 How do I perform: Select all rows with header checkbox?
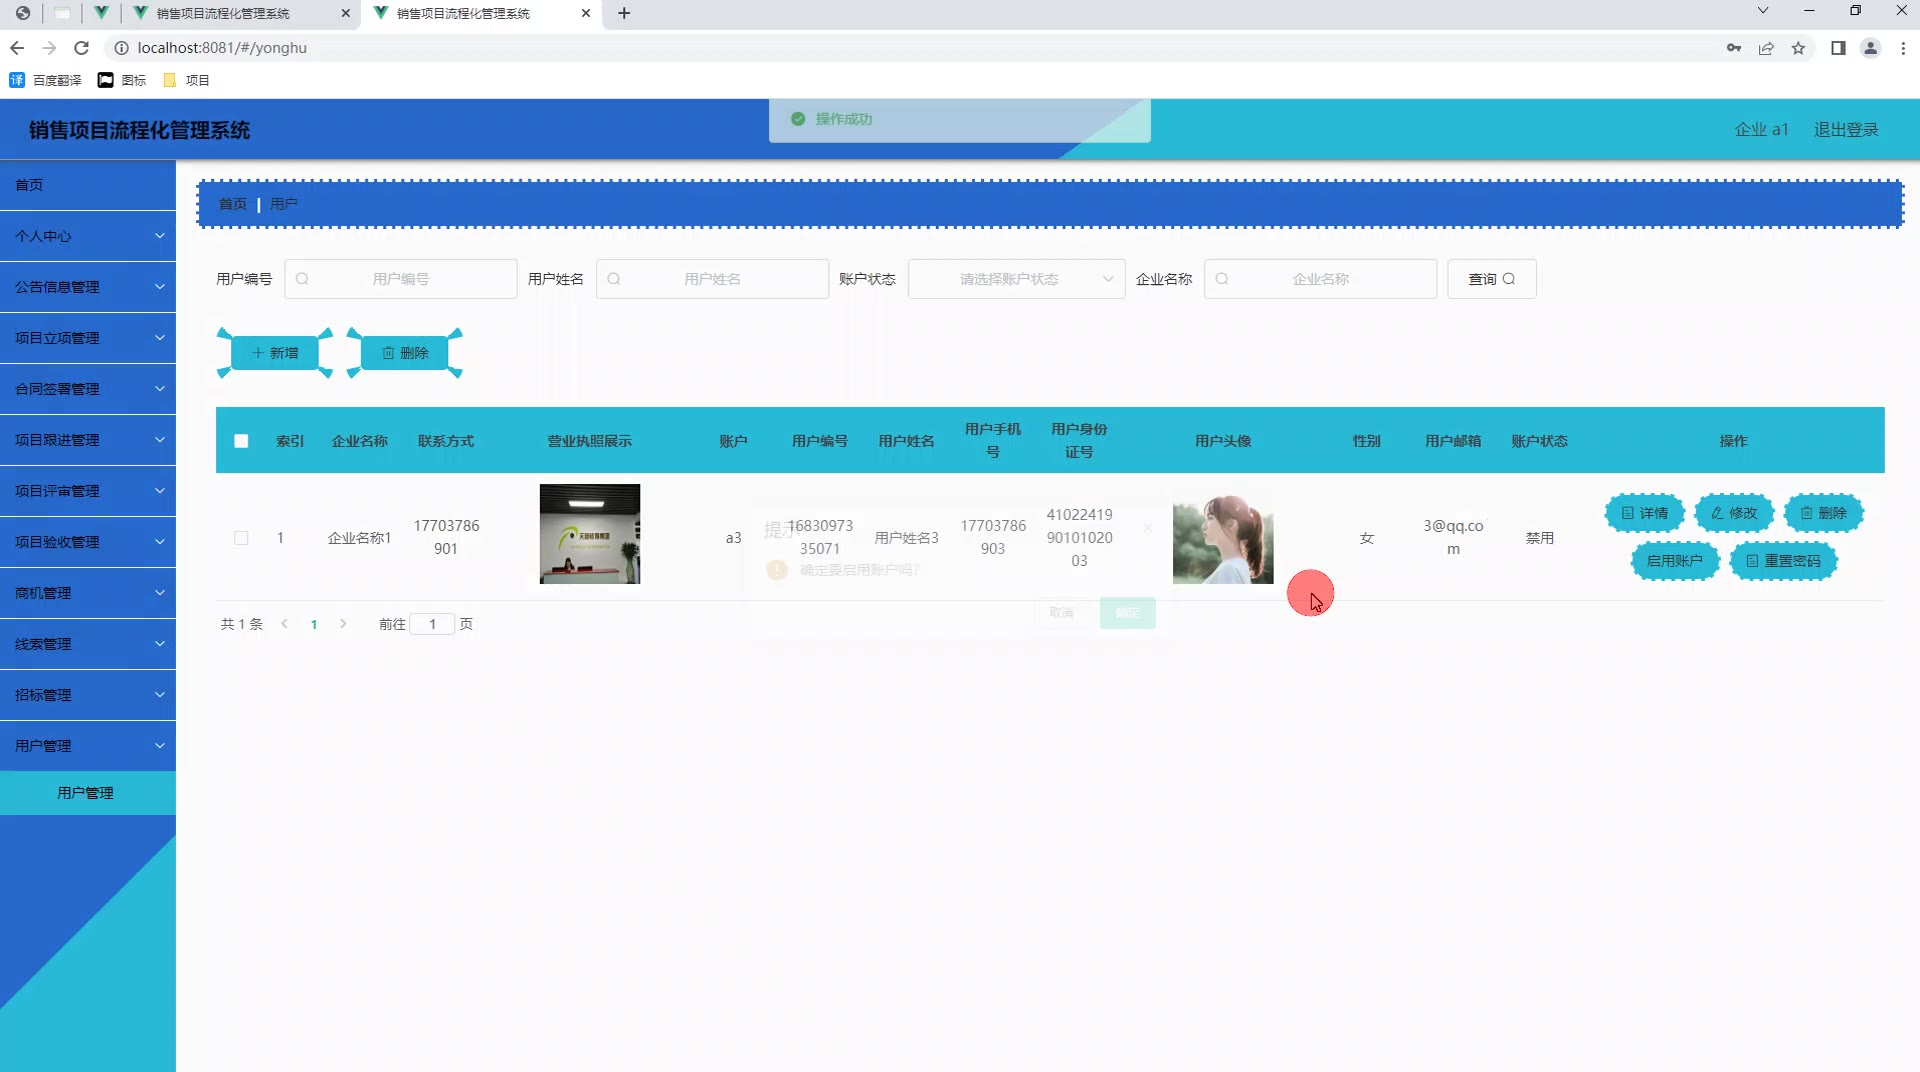click(x=241, y=441)
